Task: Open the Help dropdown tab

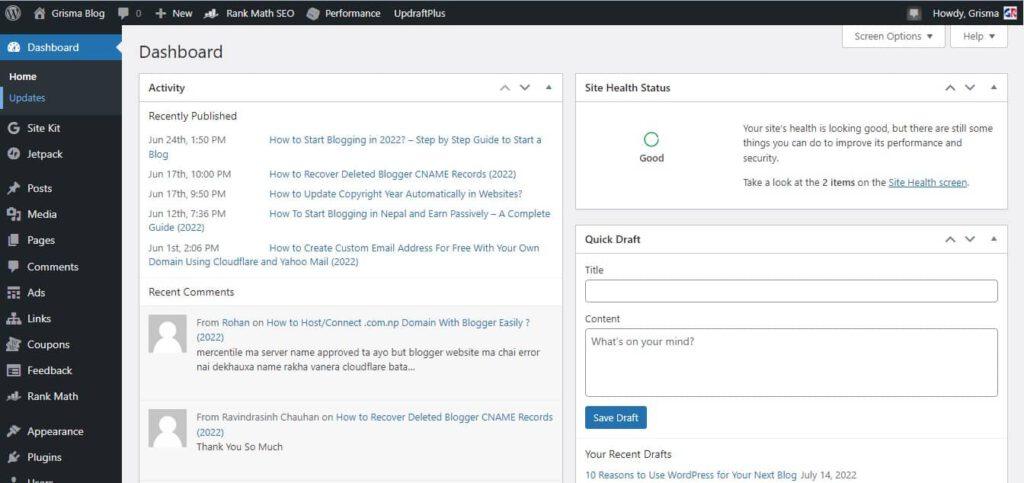Action: (x=979, y=37)
